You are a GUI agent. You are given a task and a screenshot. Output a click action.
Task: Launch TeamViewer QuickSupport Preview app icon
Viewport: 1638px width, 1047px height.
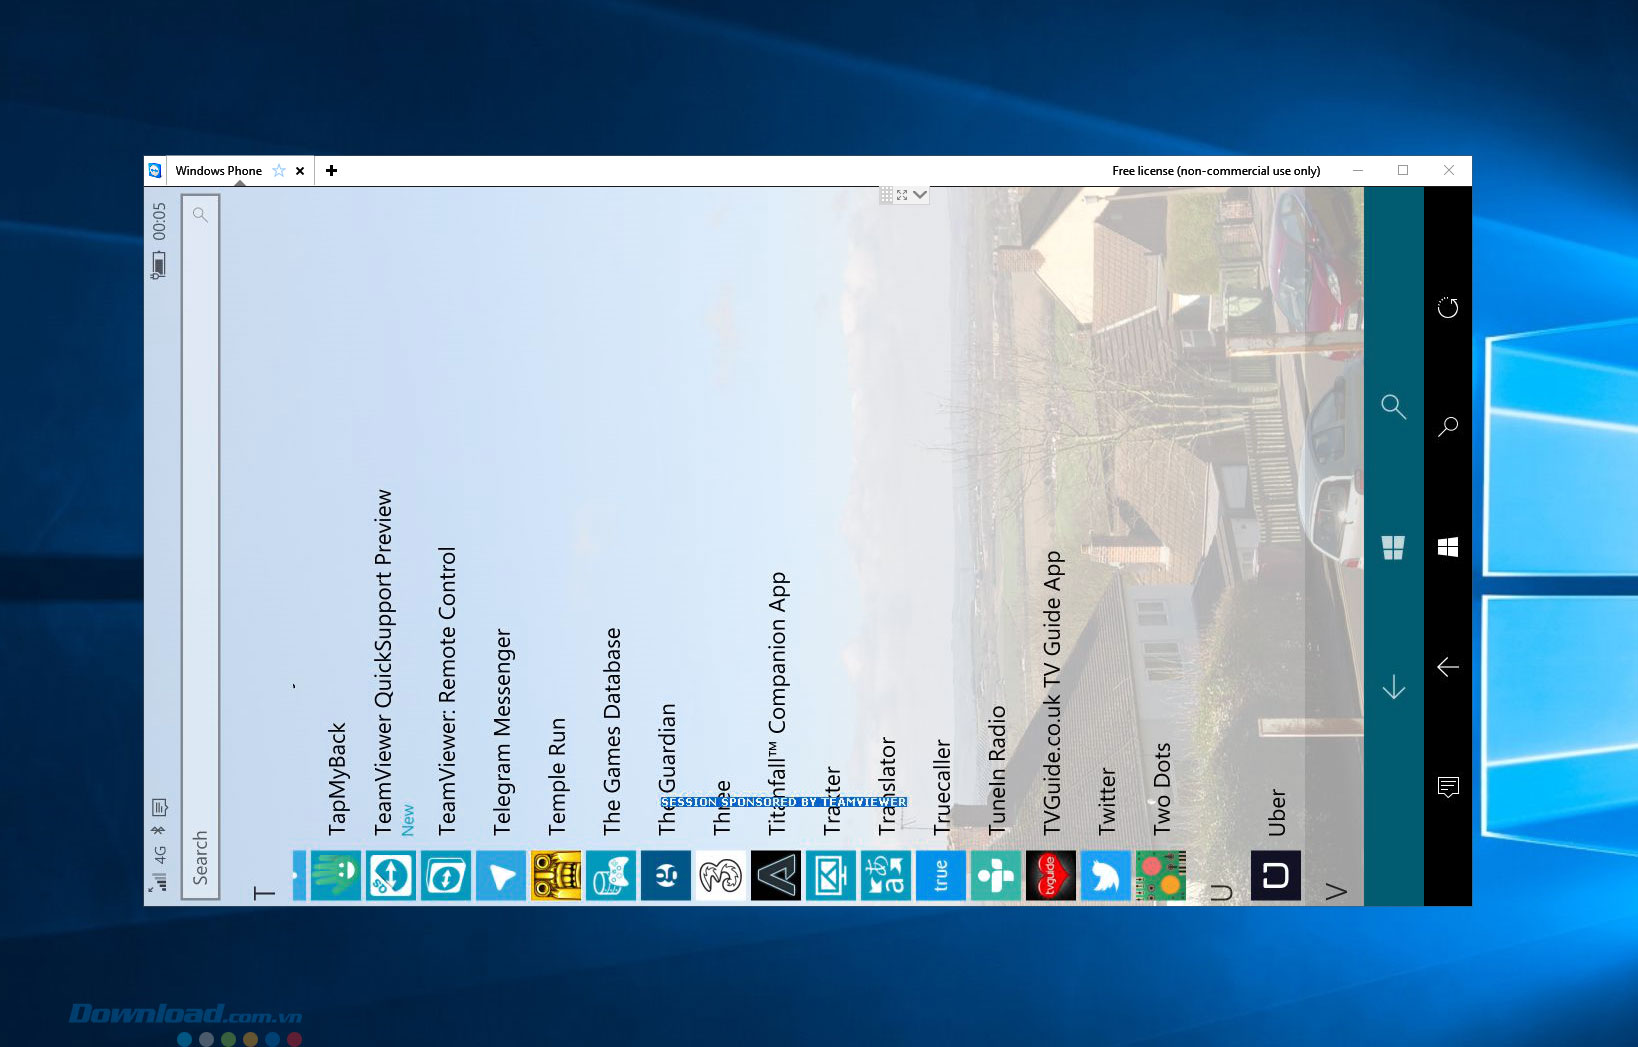point(391,876)
